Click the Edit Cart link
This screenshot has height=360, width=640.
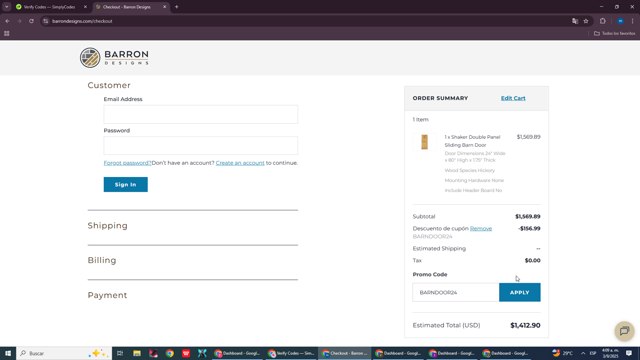513,98
